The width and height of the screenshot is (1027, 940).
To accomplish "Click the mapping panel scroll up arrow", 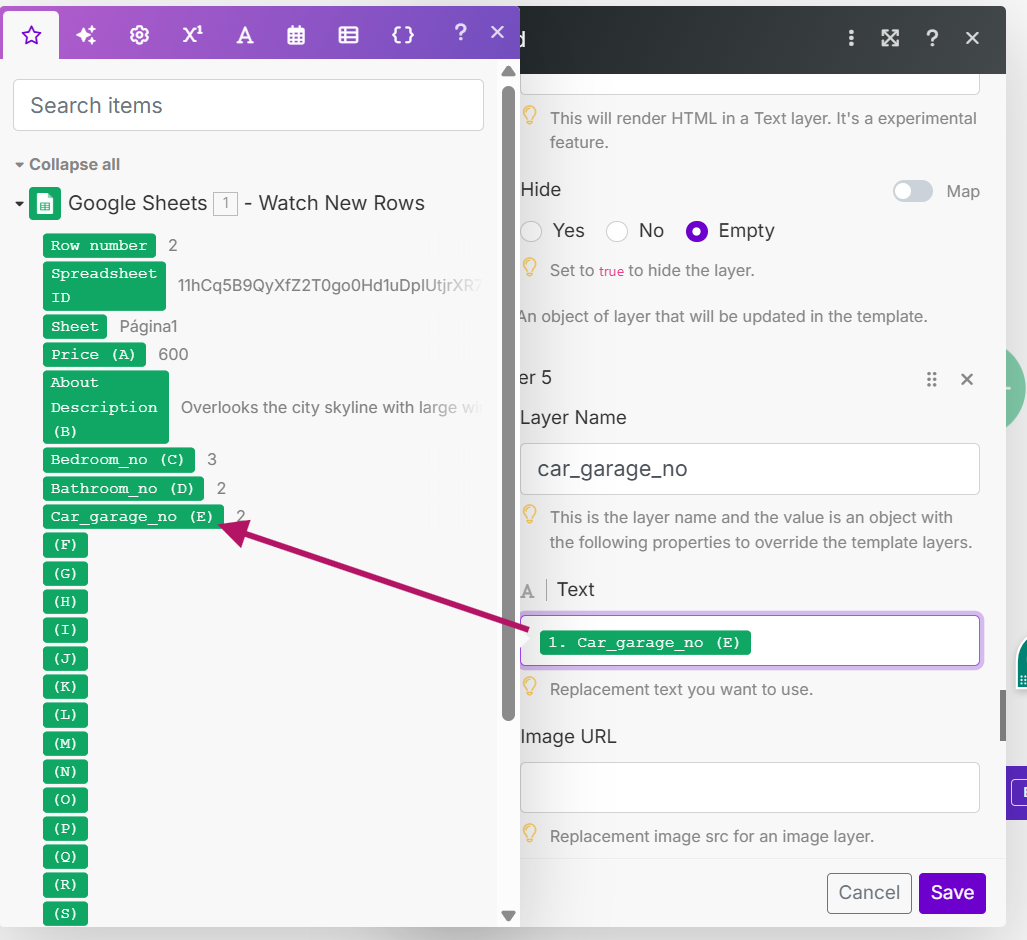I will [x=508, y=71].
